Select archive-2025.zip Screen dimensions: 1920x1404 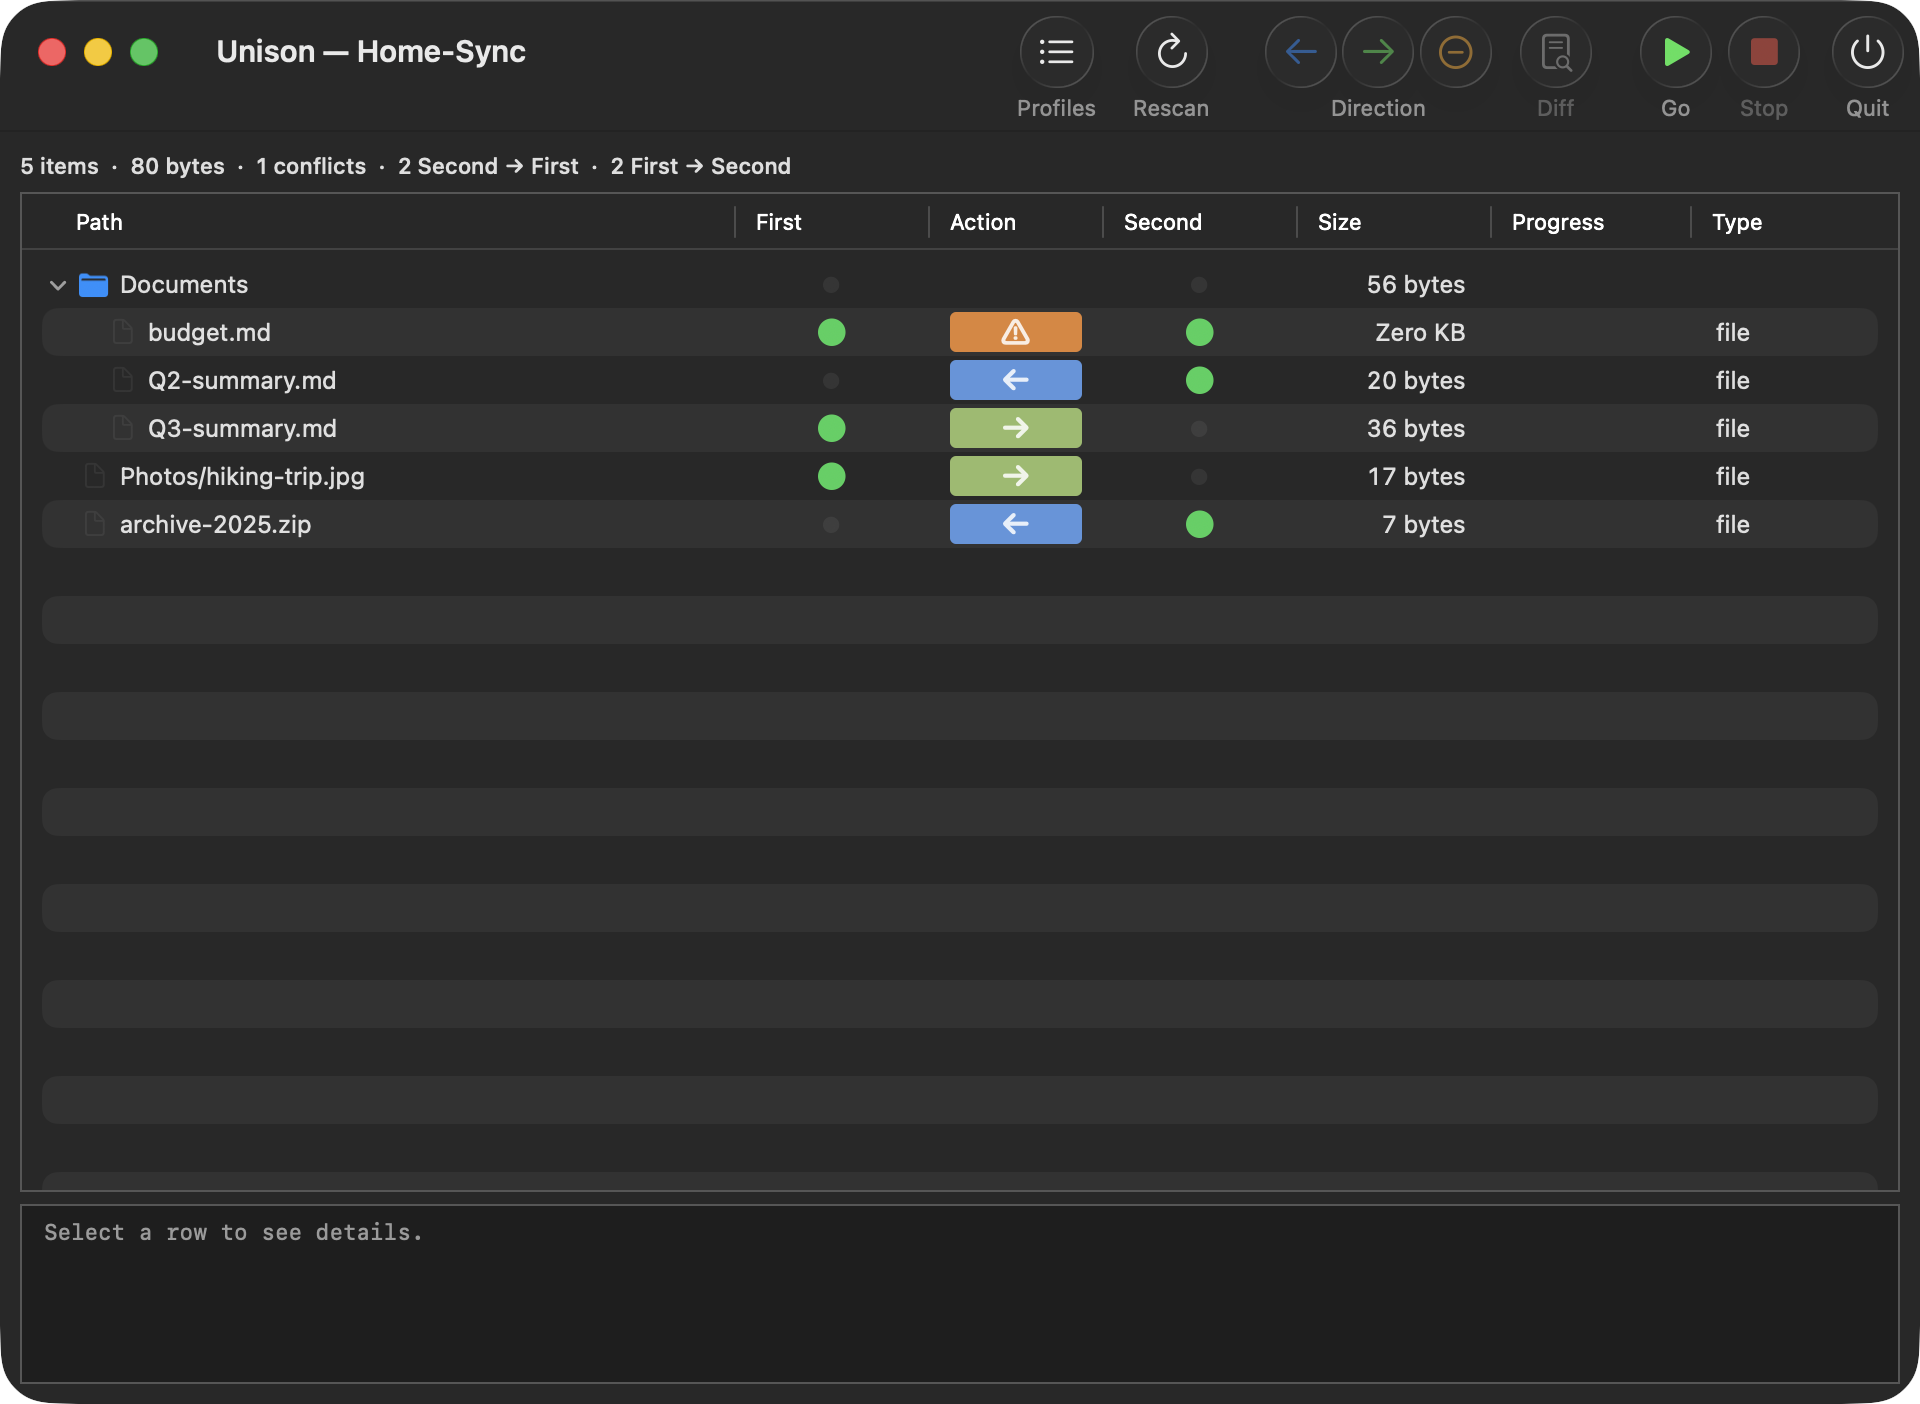point(215,524)
